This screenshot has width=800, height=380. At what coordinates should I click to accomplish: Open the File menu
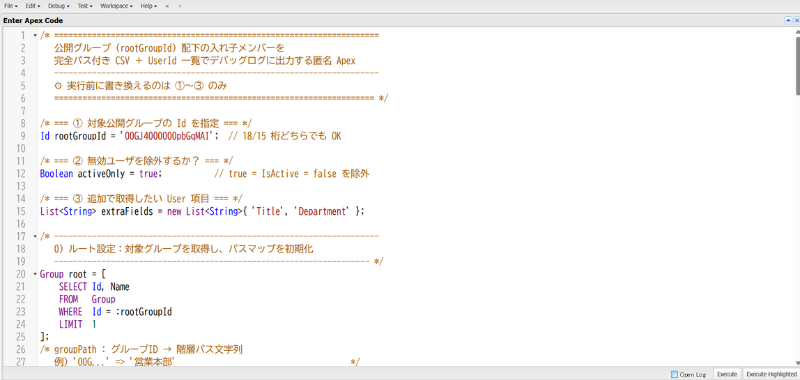[11, 6]
